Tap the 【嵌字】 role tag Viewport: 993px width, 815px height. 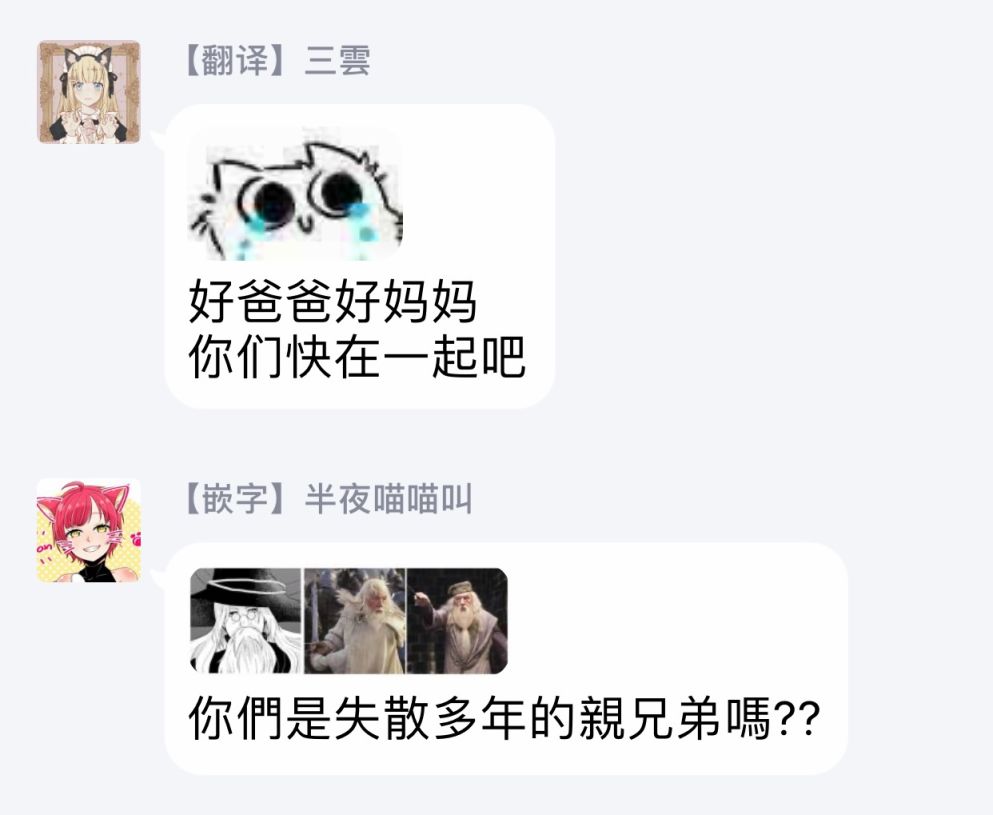coord(234,499)
